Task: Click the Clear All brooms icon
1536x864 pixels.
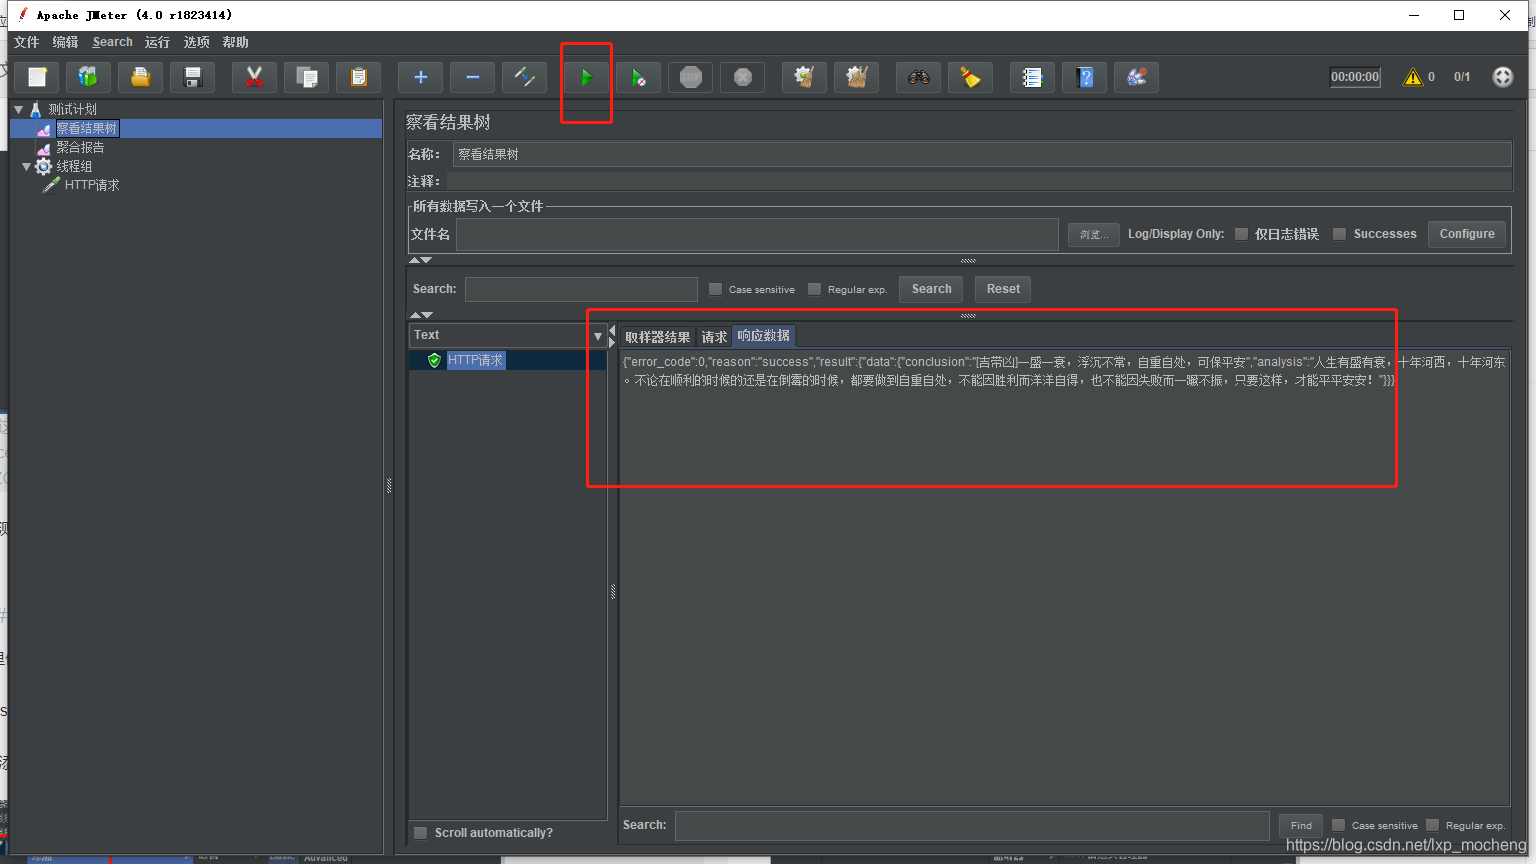Action: [856, 77]
